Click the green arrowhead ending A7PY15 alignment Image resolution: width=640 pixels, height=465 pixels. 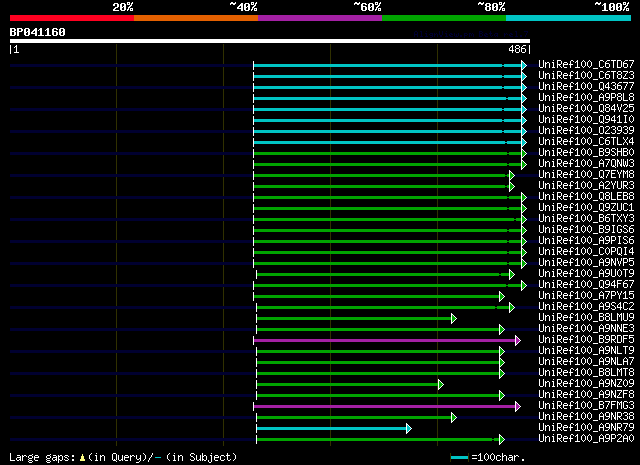[x=502, y=296]
